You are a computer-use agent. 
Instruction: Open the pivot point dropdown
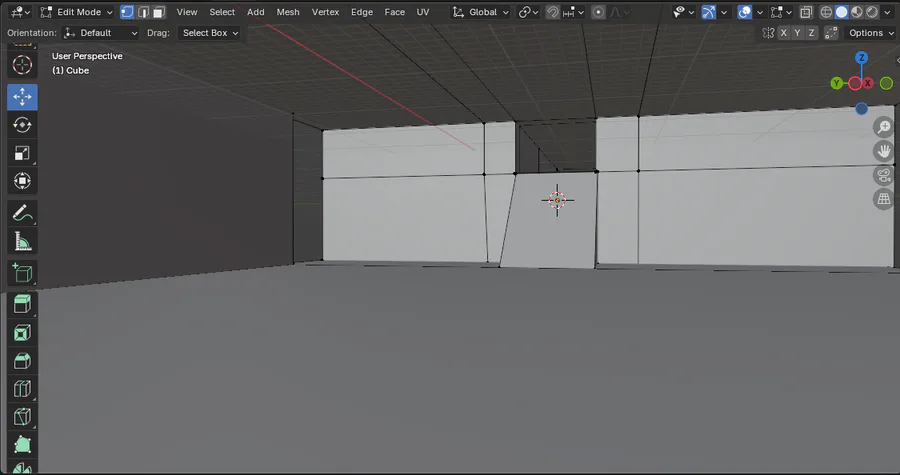coord(528,12)
